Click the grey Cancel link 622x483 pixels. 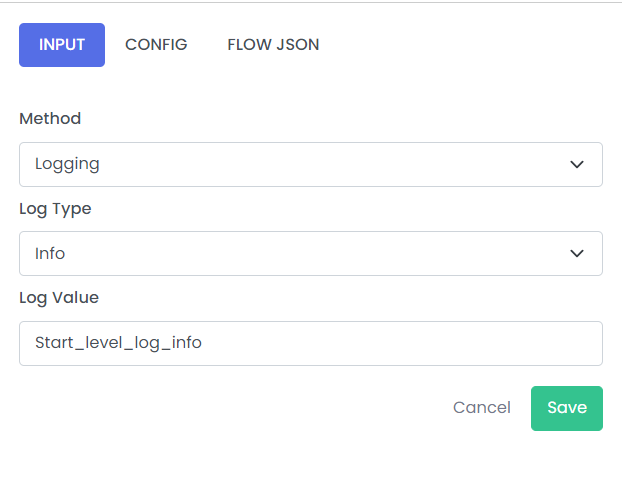(482, 408)
